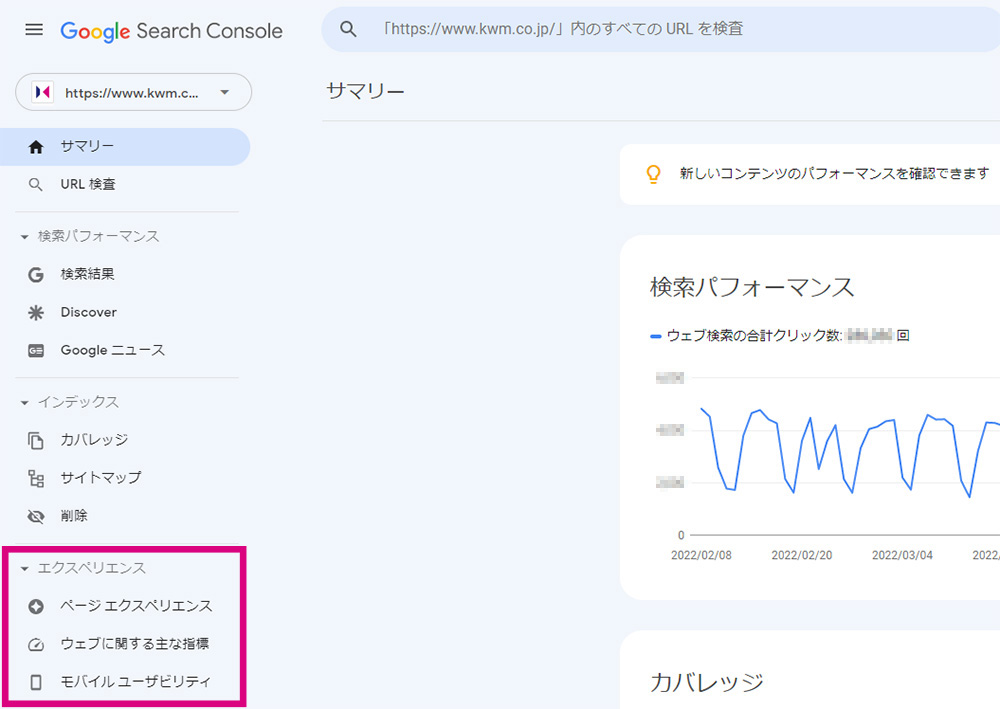This screenshot has height=709, width=1000.
Task: Click the 2022/02/20 axis date label
Action: coord(802,555)
